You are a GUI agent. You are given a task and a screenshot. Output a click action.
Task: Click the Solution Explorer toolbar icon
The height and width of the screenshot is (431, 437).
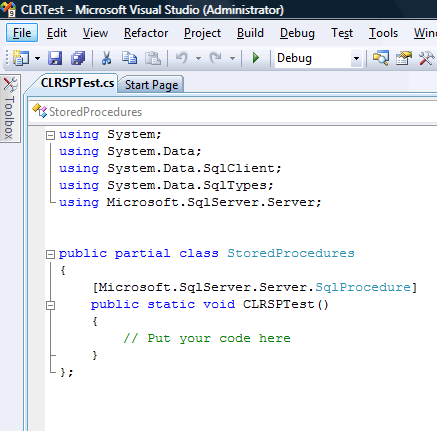point(380,58)
